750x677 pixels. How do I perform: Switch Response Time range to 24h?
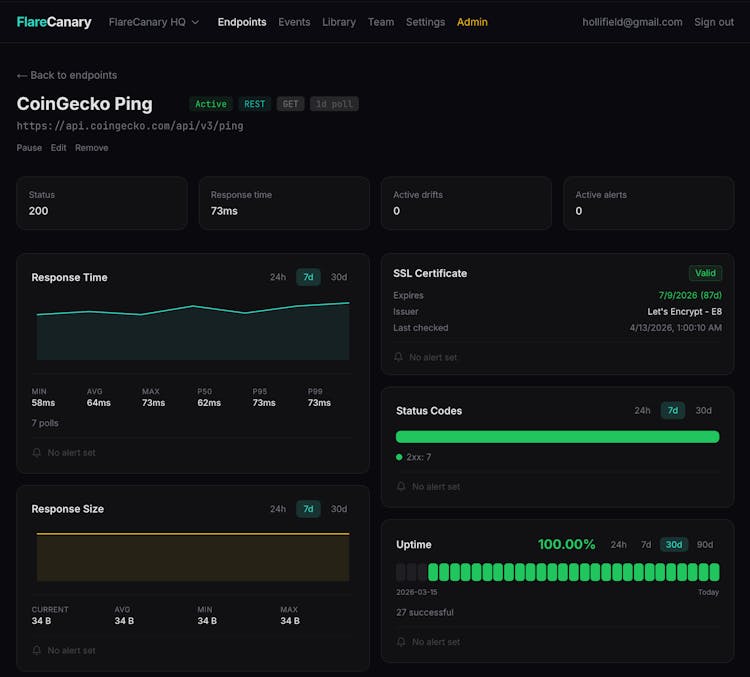point(278,277)
